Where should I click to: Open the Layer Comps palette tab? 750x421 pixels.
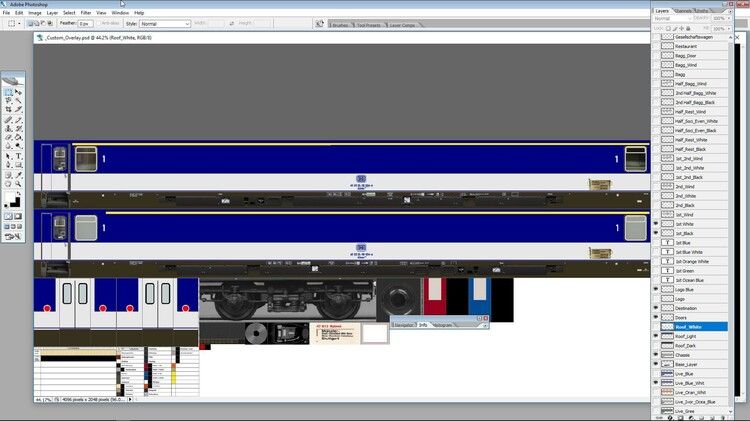click(402, 25)
